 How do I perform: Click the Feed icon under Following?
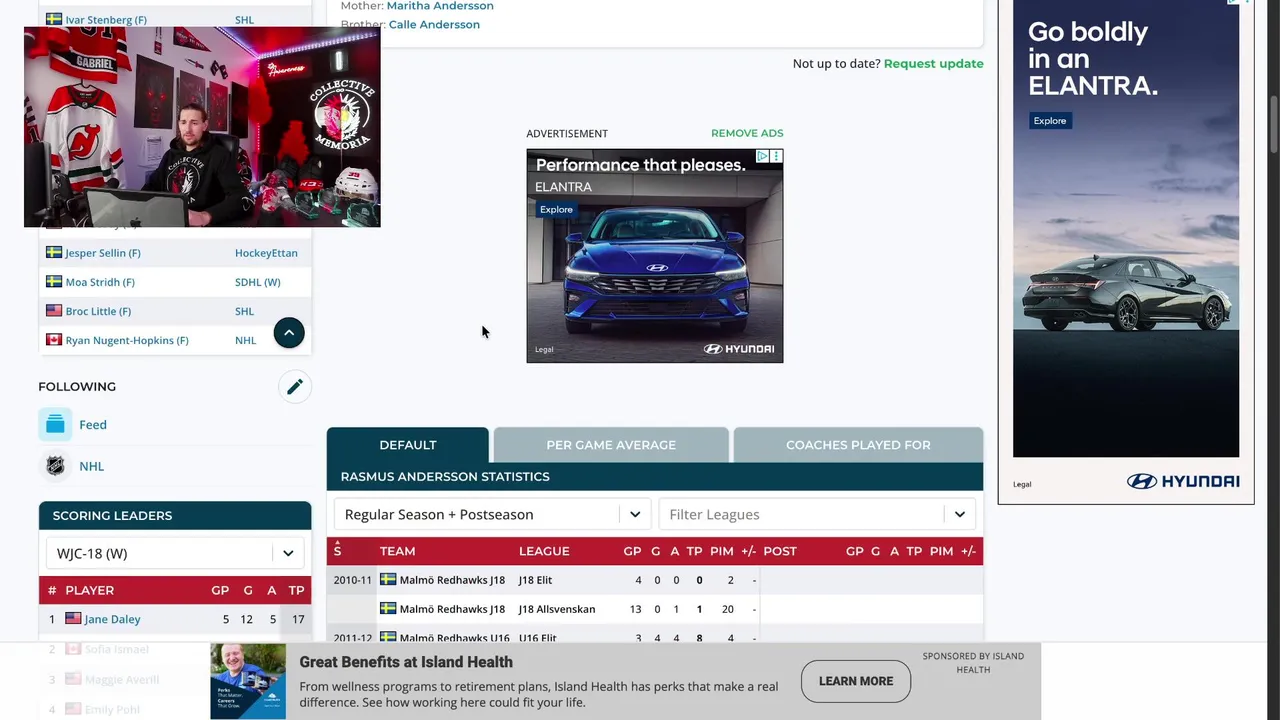click(55, 424)
